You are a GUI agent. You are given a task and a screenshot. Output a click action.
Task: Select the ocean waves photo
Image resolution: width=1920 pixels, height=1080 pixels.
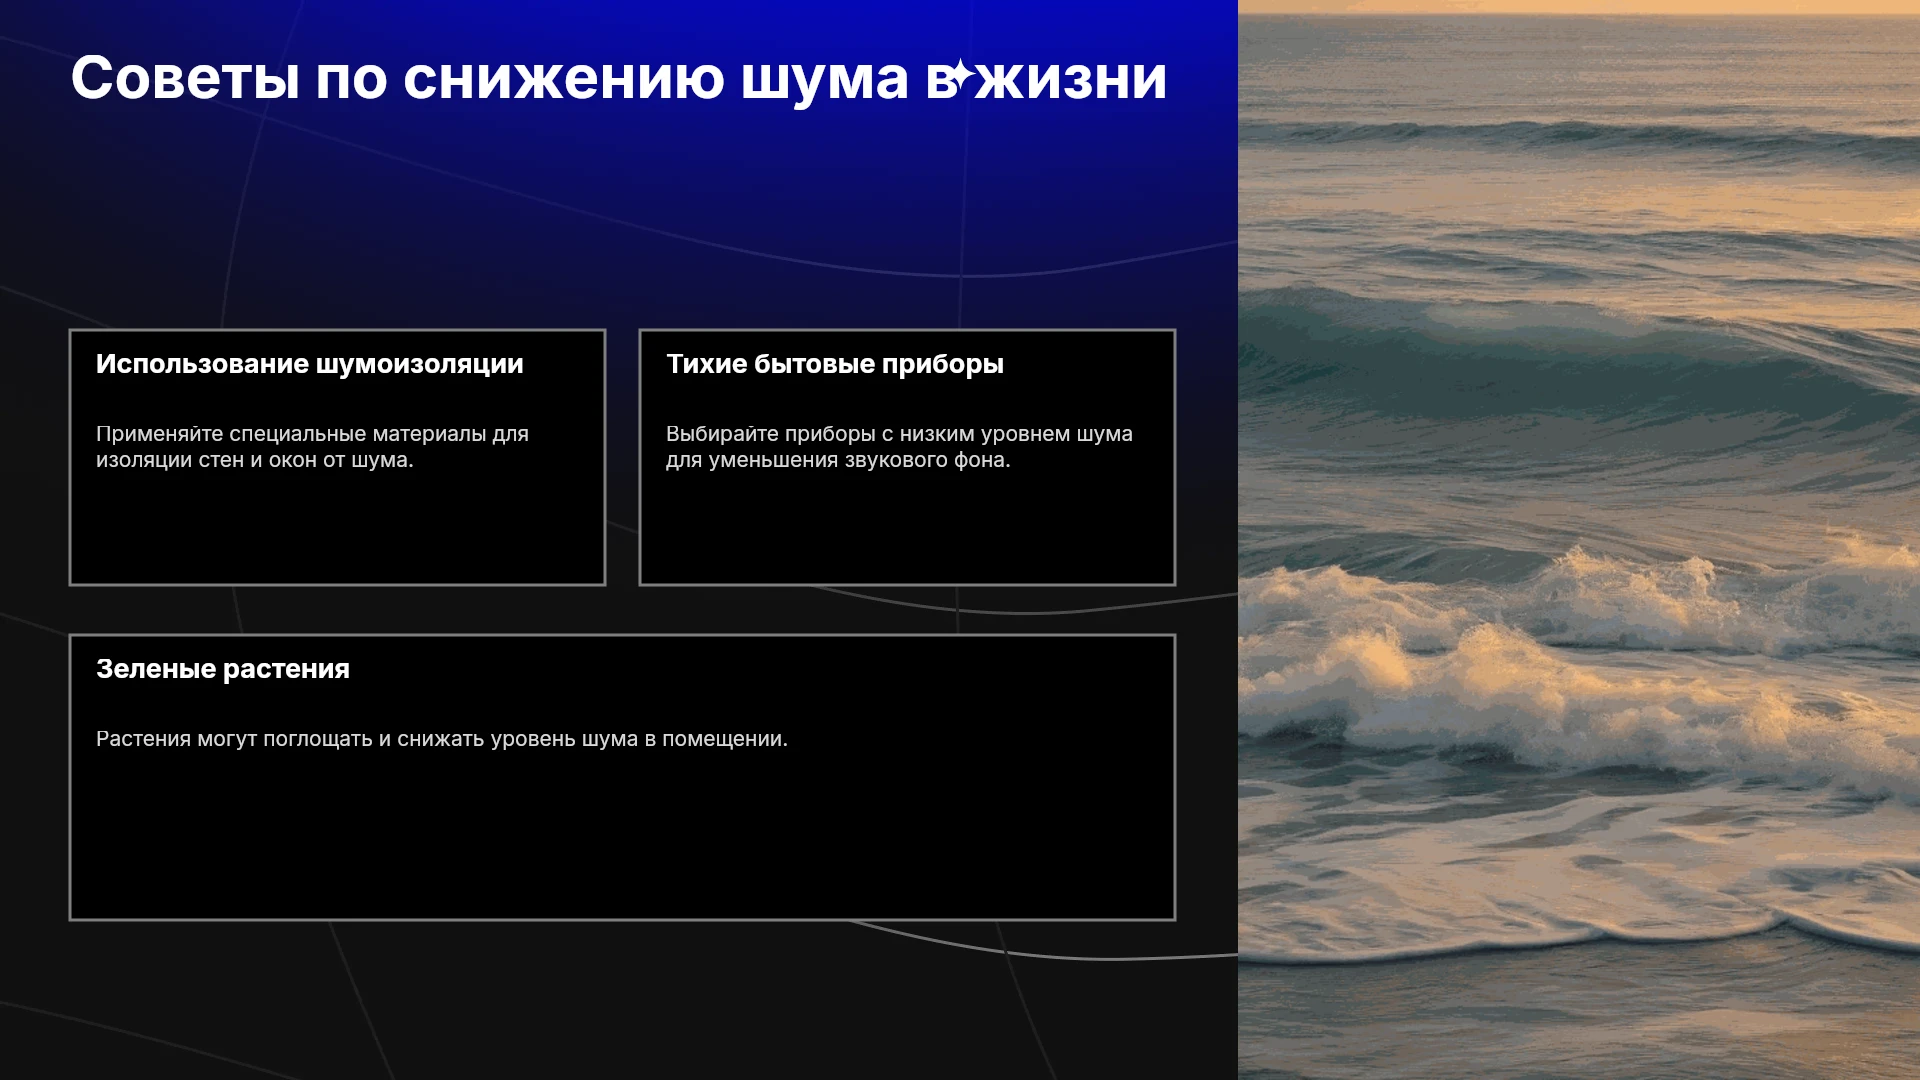[x=1579, y=540]
